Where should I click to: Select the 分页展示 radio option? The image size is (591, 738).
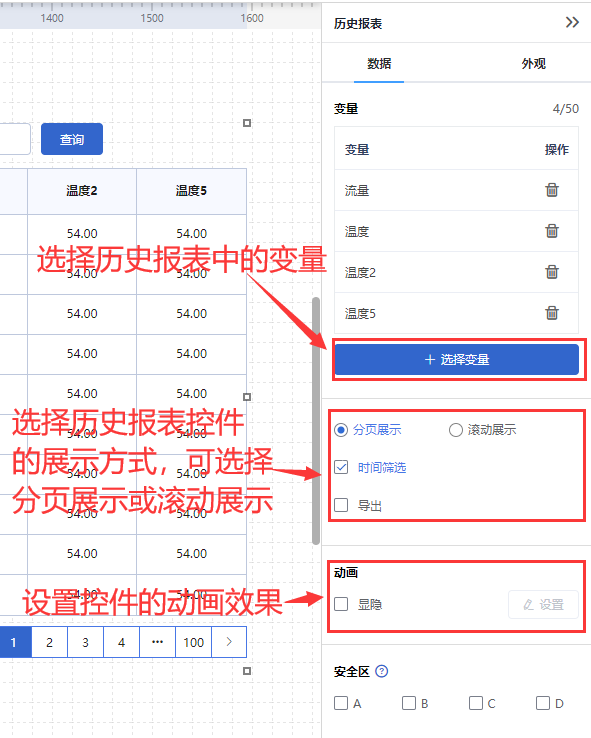341,430
